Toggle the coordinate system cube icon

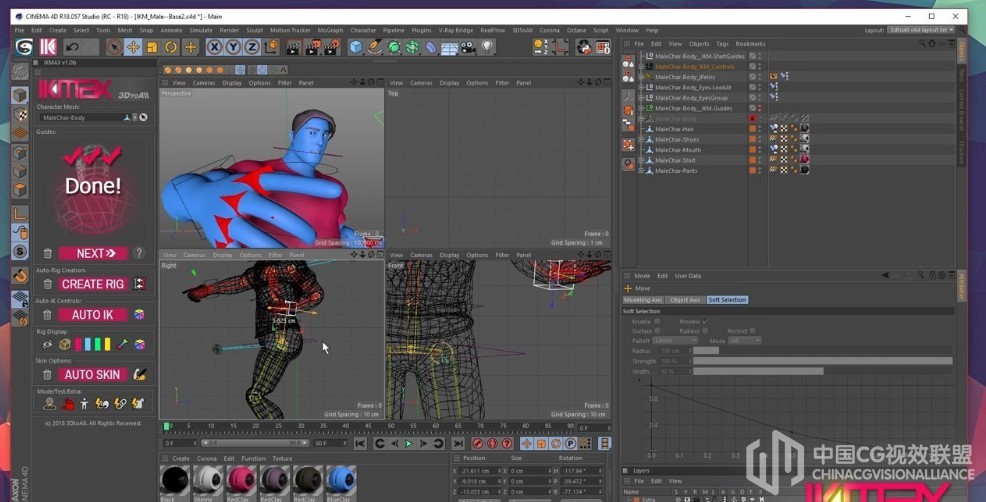point(271,47)
